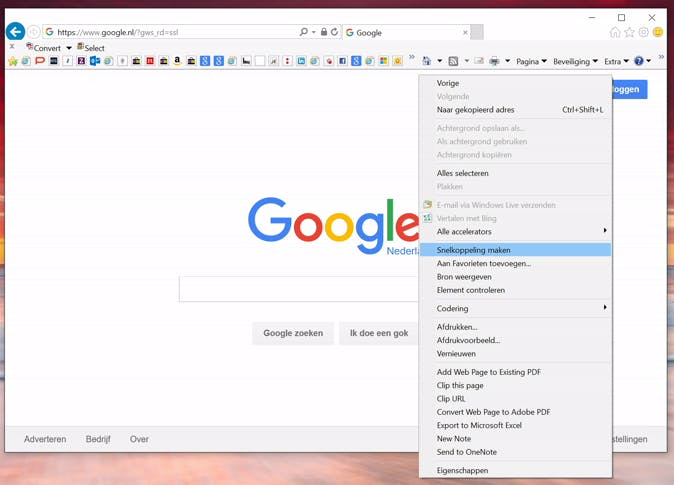Choose Add Web Page to Existing PDF

(x=515, y=372)
